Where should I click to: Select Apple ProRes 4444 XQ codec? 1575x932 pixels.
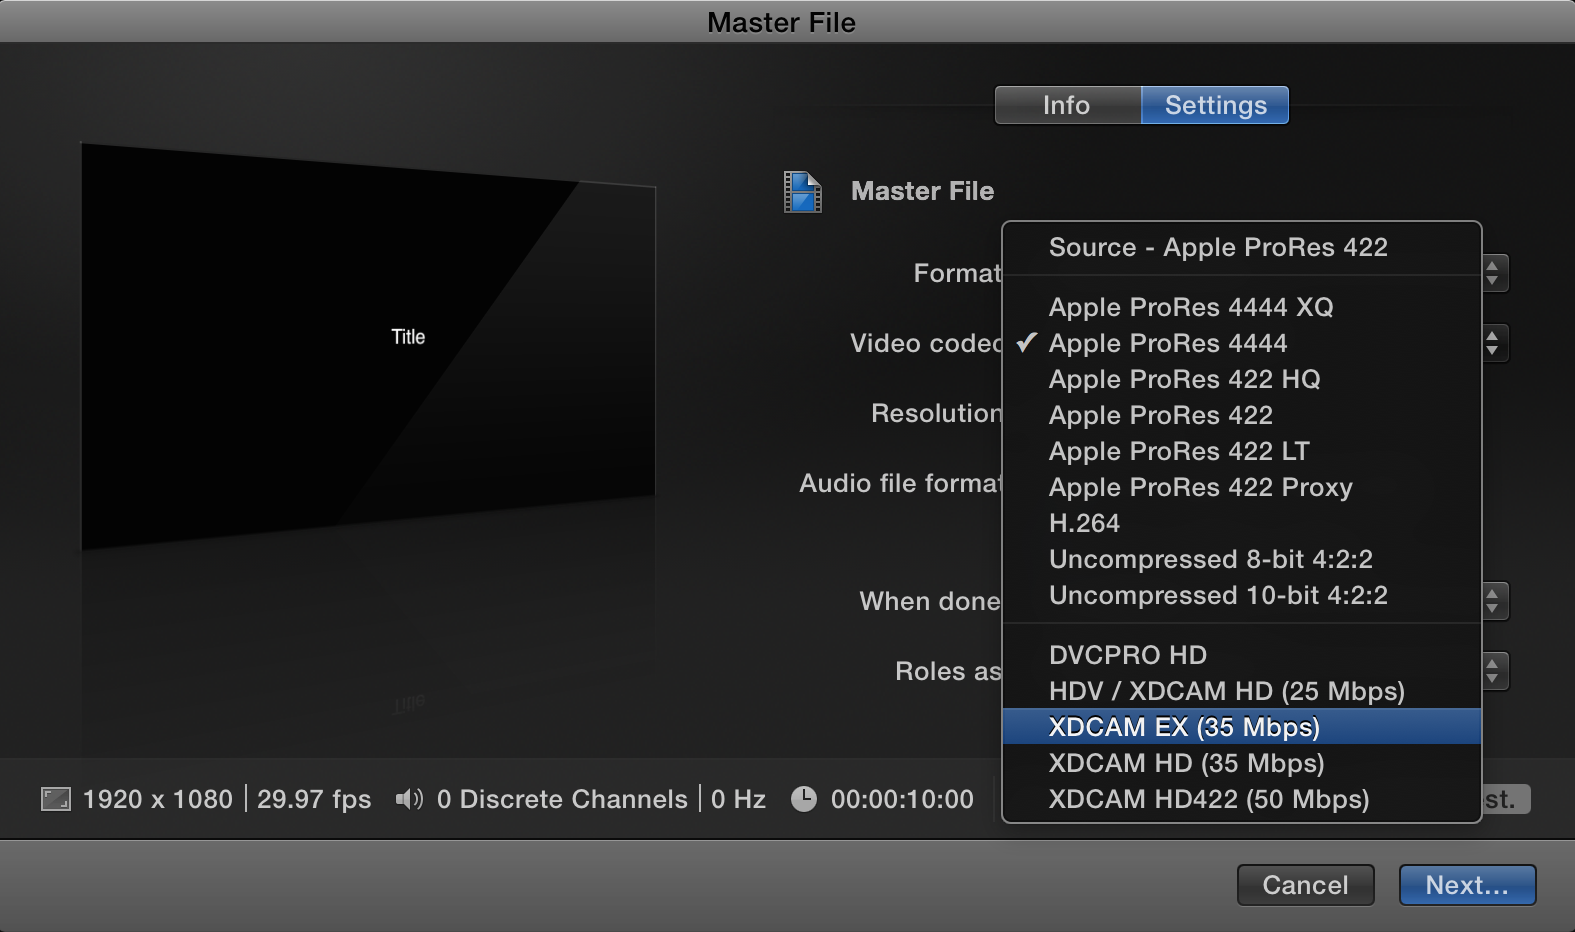click(x=1241, y=307)
